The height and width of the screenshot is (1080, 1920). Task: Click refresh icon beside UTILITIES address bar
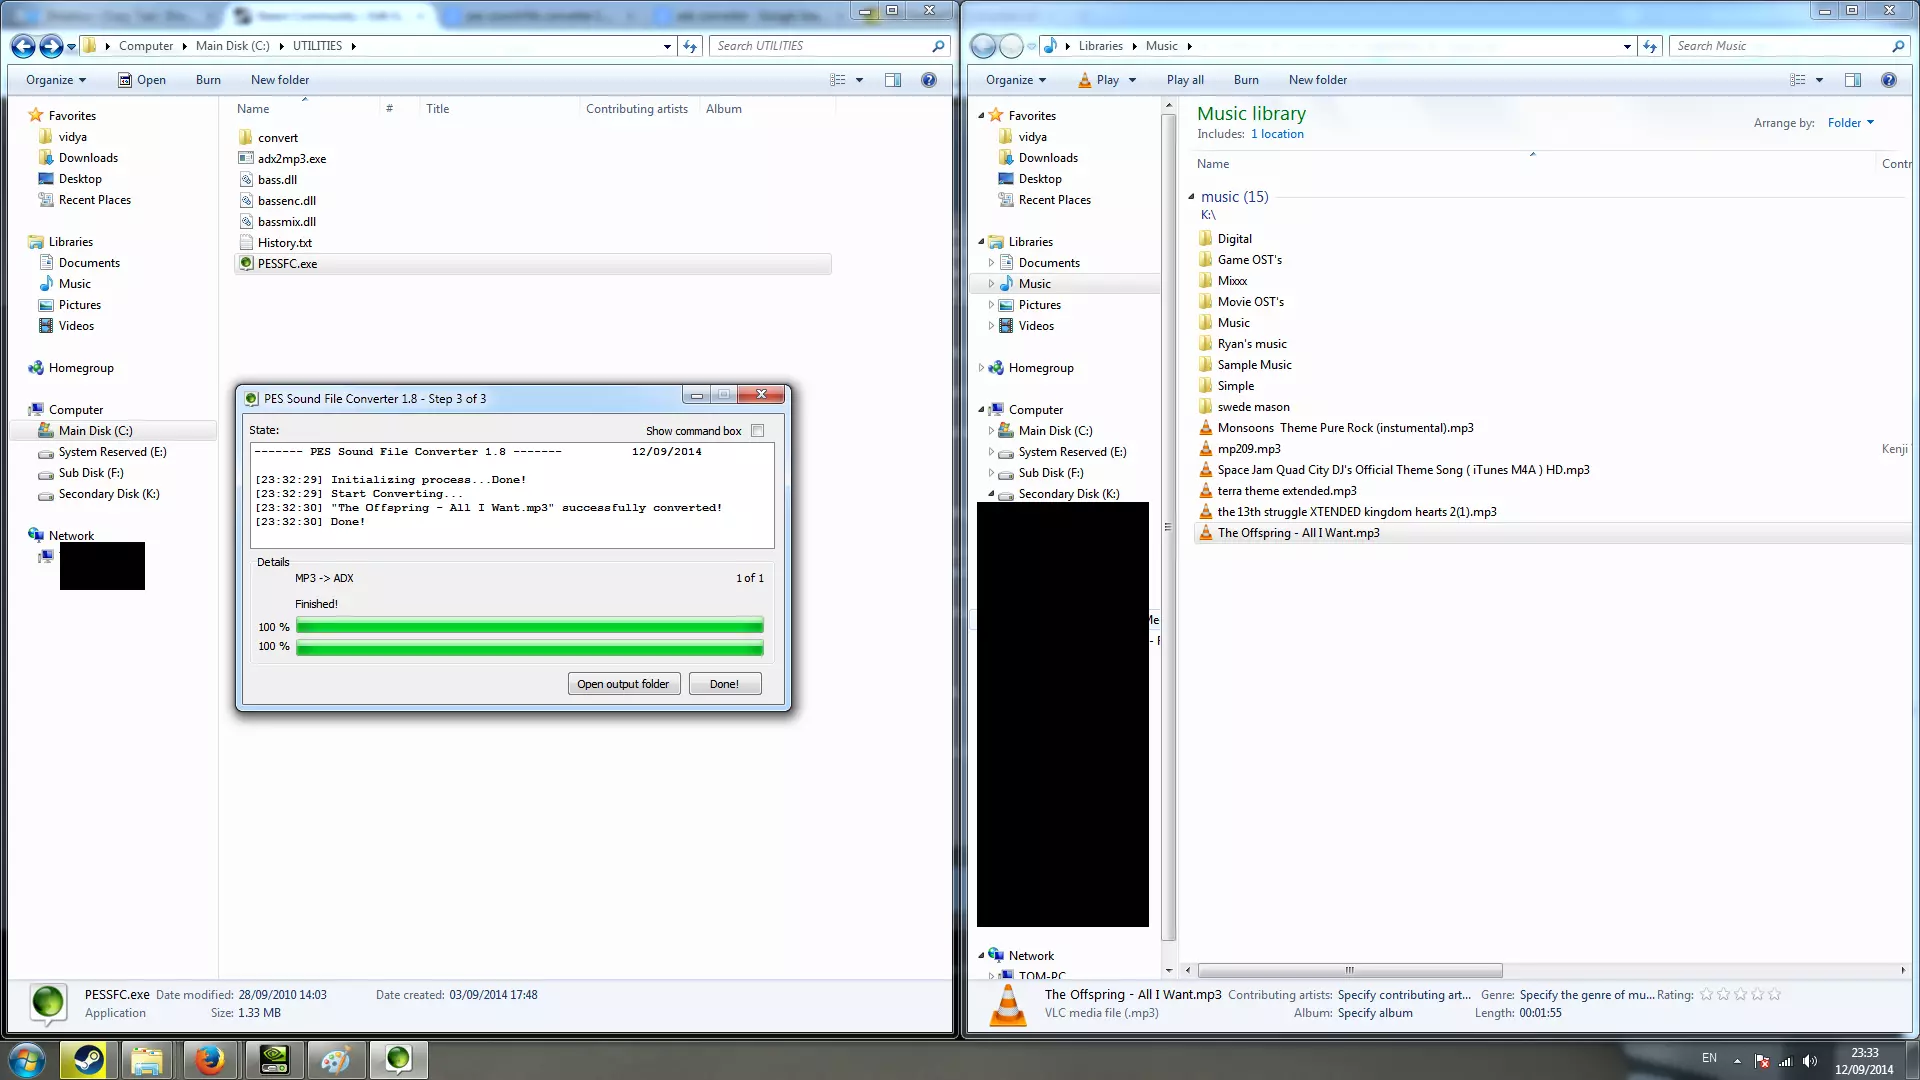pyautogui.click(x=690, y=46)
